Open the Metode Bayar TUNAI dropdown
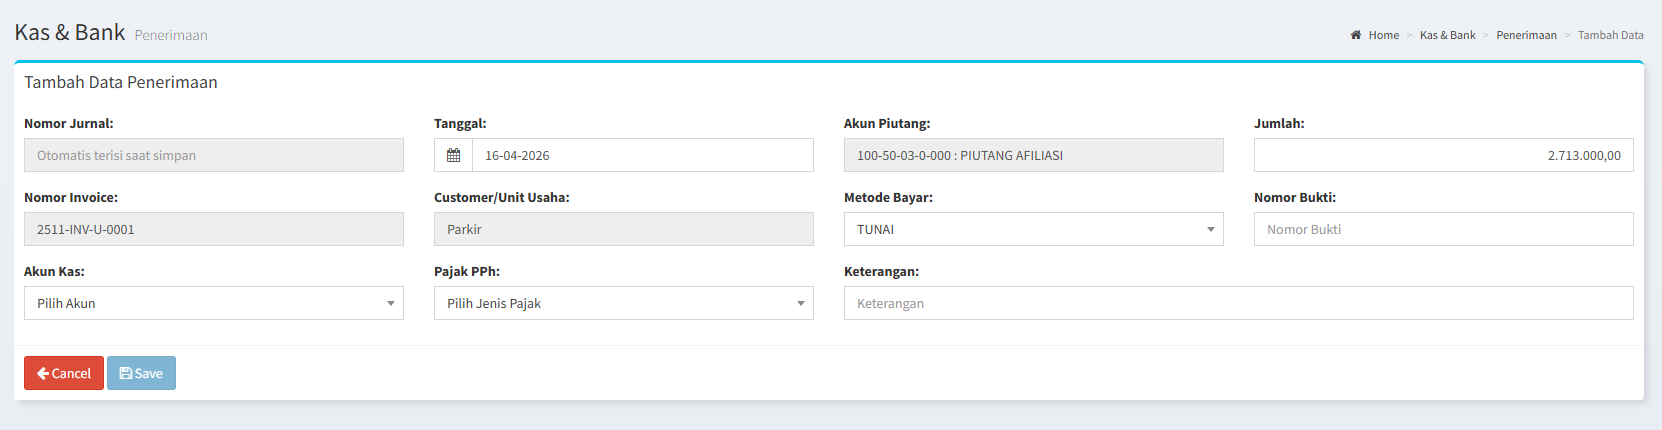 (1033, 229)
